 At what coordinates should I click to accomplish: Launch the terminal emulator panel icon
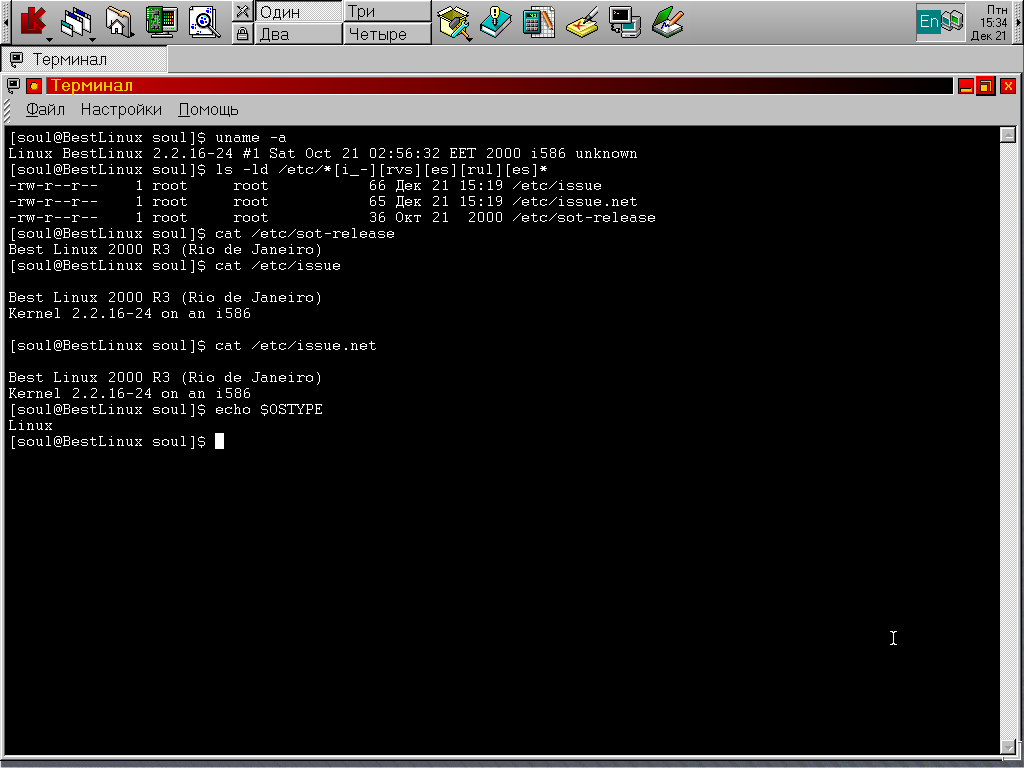[x=625, y=22]
